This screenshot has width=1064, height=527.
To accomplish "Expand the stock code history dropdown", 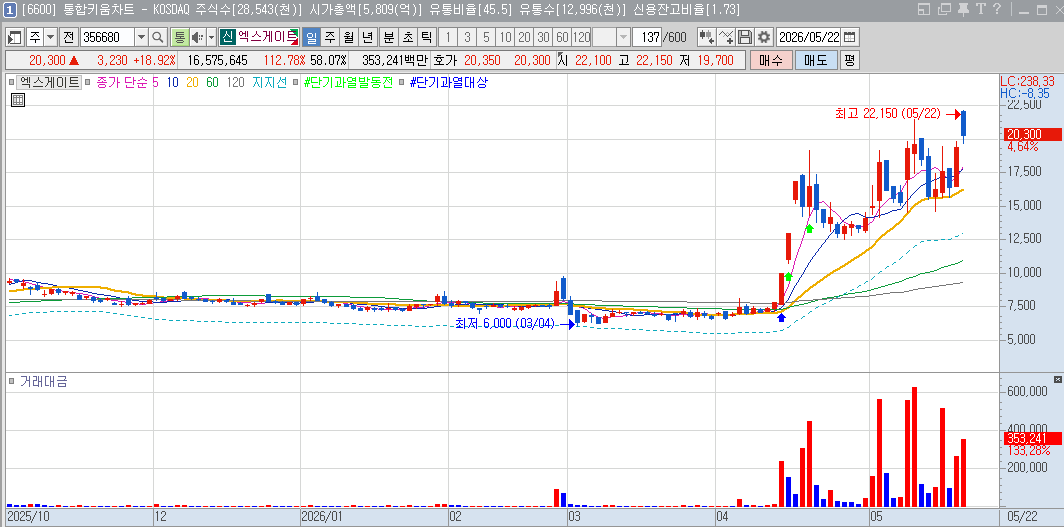I will pos(141,37).
